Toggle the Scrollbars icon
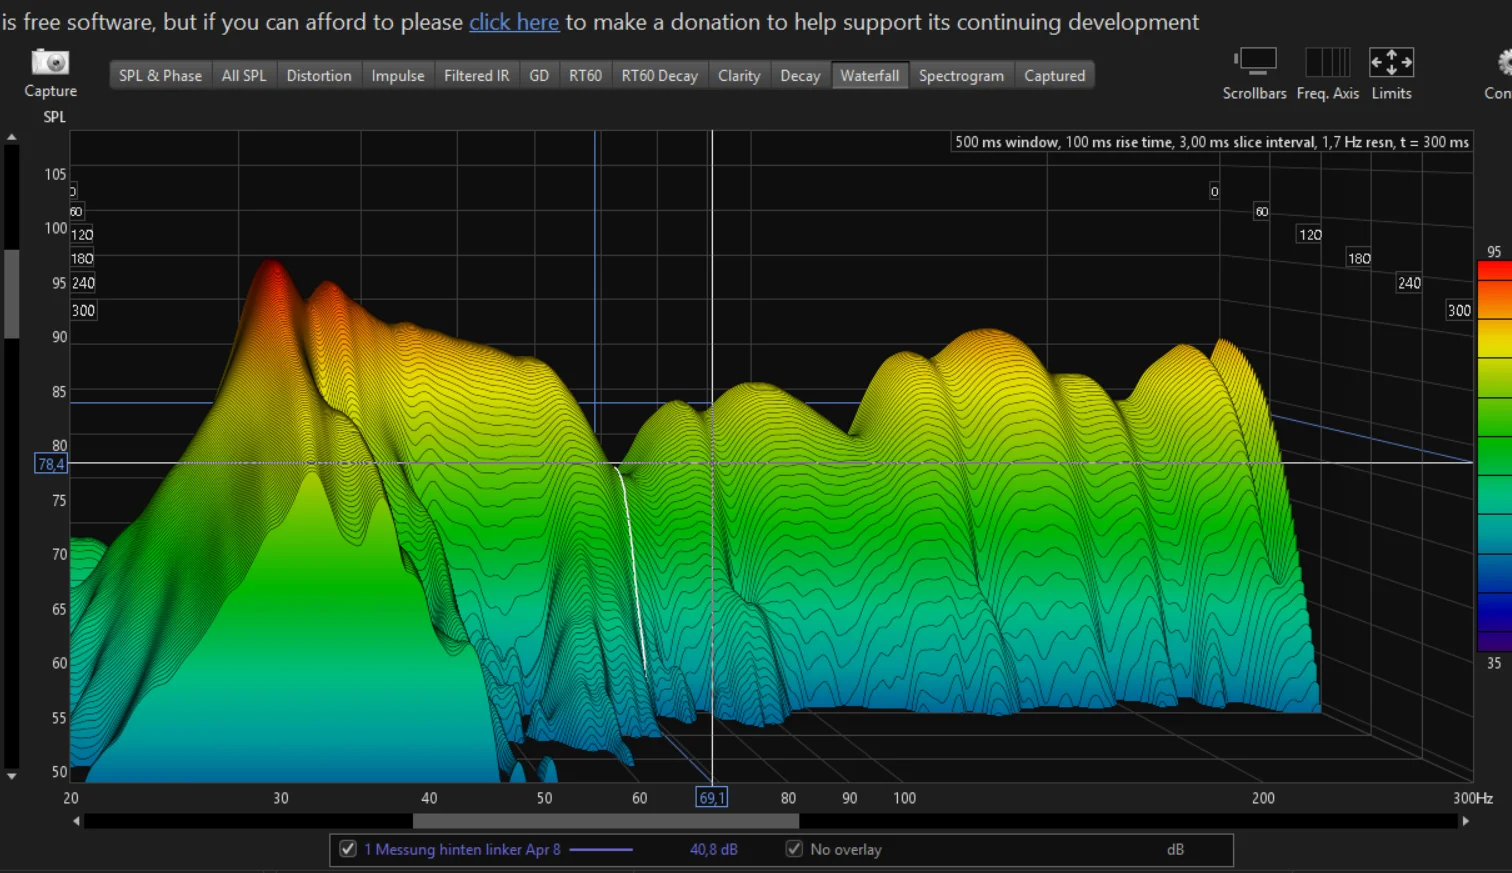Image resolution: width=1512 pixels, height=873 pixels. pyautogui.click(x=1255, y=61)
